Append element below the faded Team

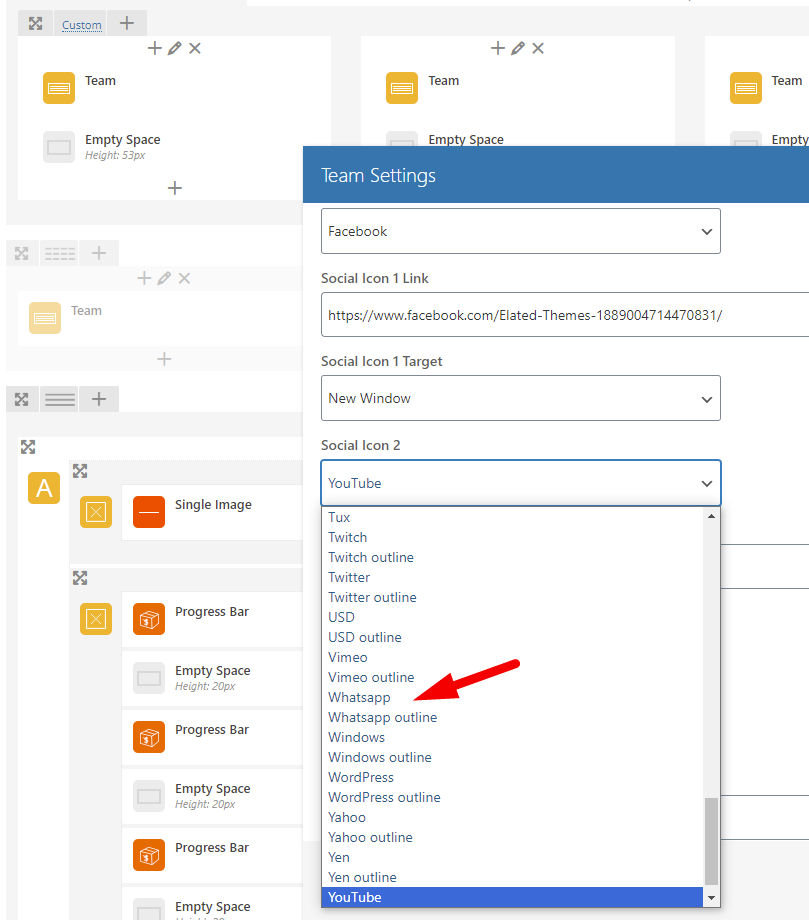click(164, 359)
